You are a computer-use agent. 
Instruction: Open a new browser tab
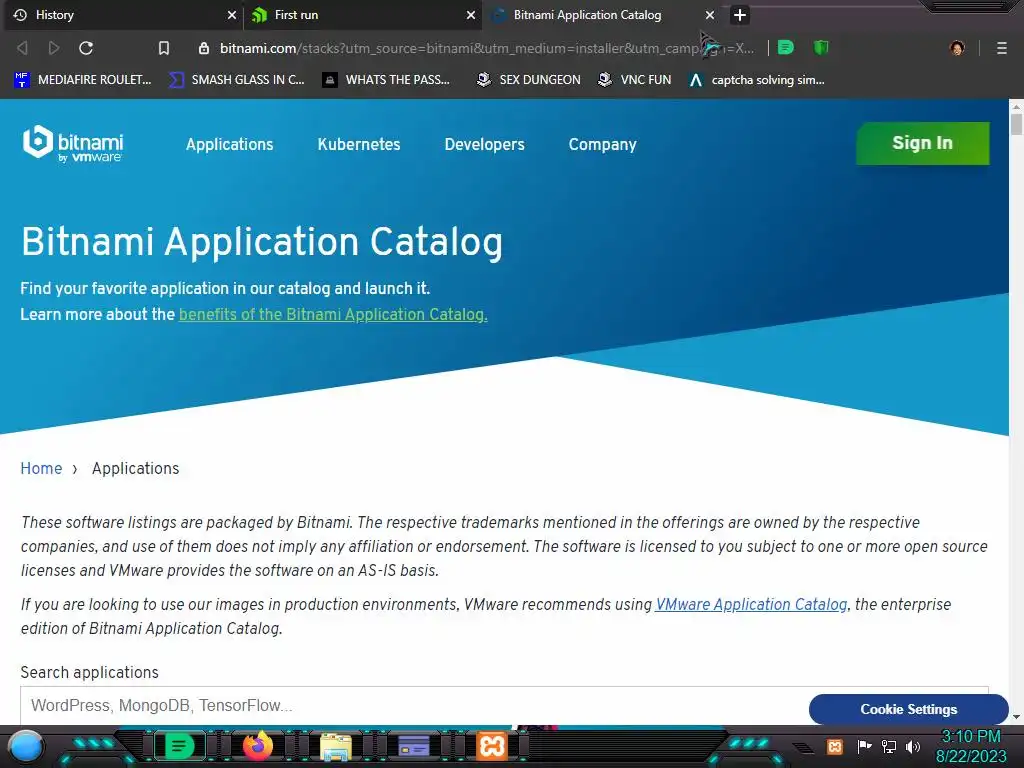click(739, 15)
